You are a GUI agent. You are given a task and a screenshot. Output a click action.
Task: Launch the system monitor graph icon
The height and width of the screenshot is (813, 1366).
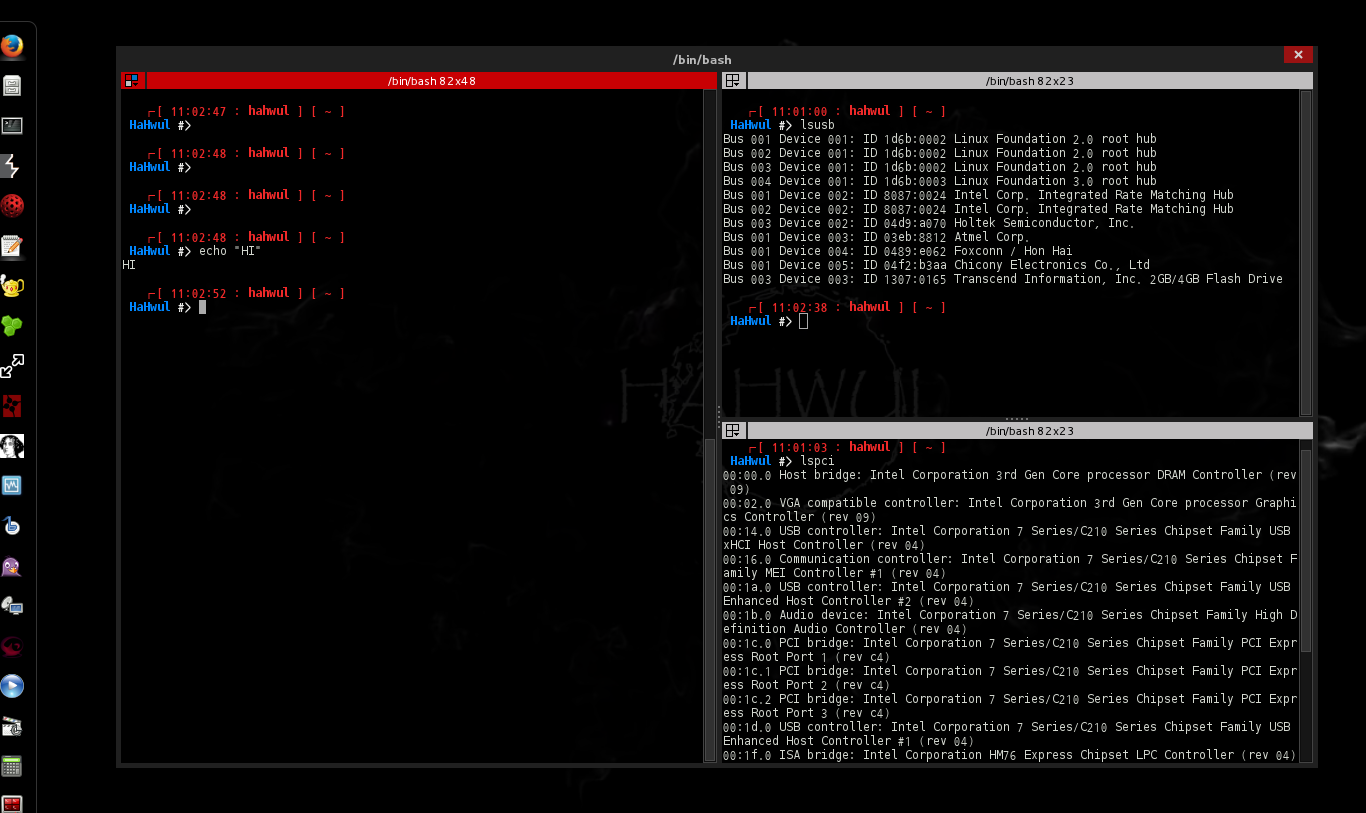(x=12, y=486)
